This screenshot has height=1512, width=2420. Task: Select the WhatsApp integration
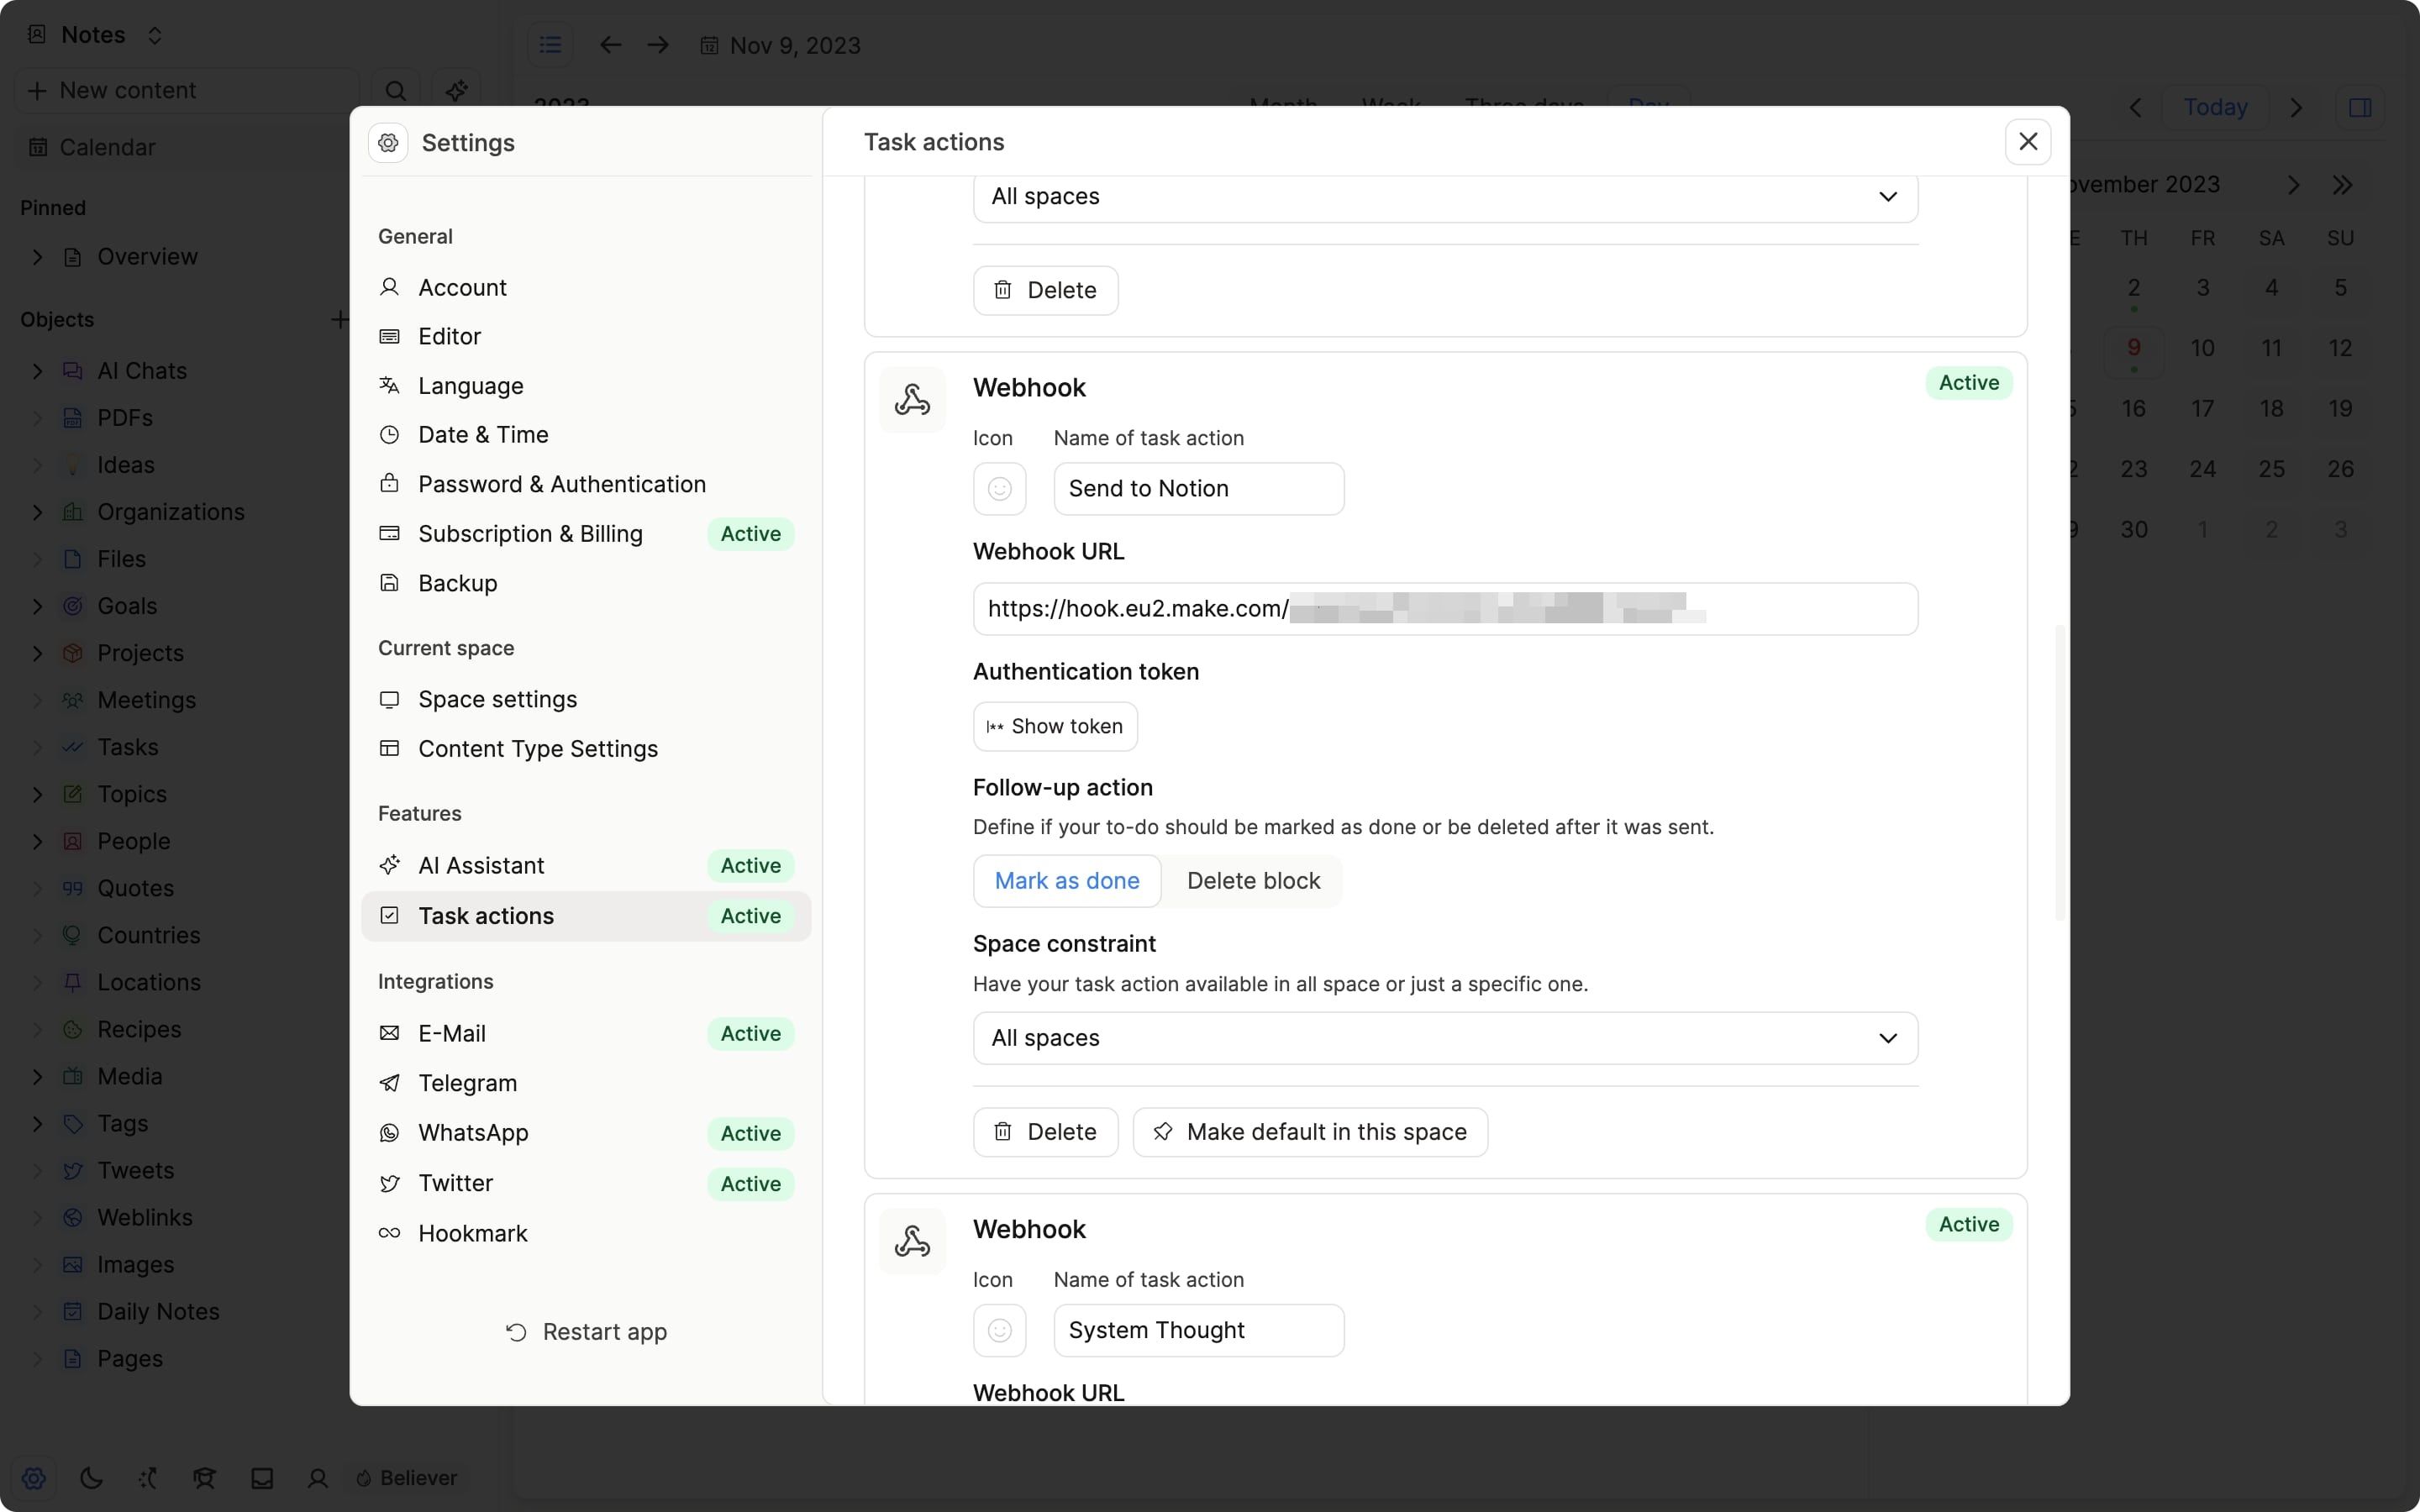pyautogui.click(x=473, y=1133)
